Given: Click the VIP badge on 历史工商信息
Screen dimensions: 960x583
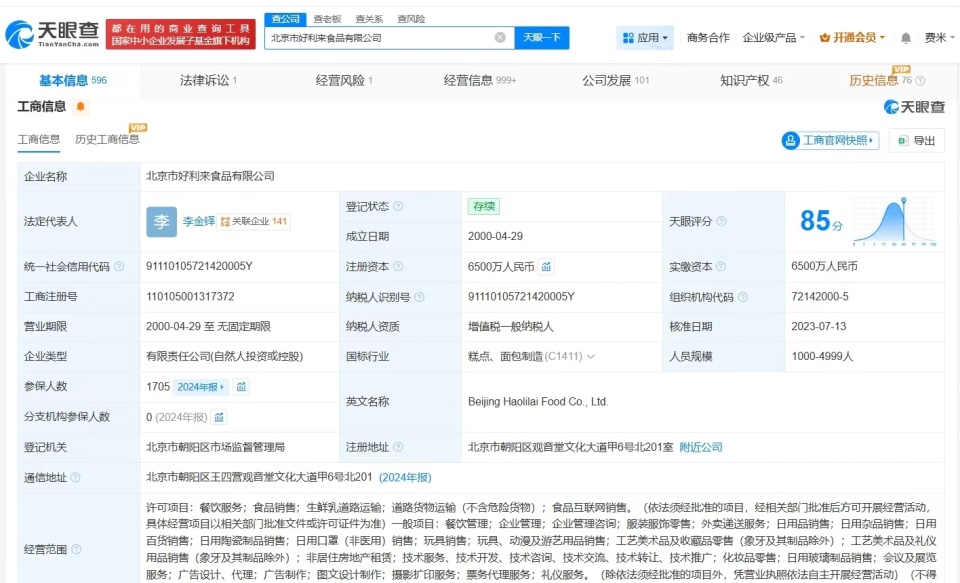Looking at the screenshot, I should 136,128.
